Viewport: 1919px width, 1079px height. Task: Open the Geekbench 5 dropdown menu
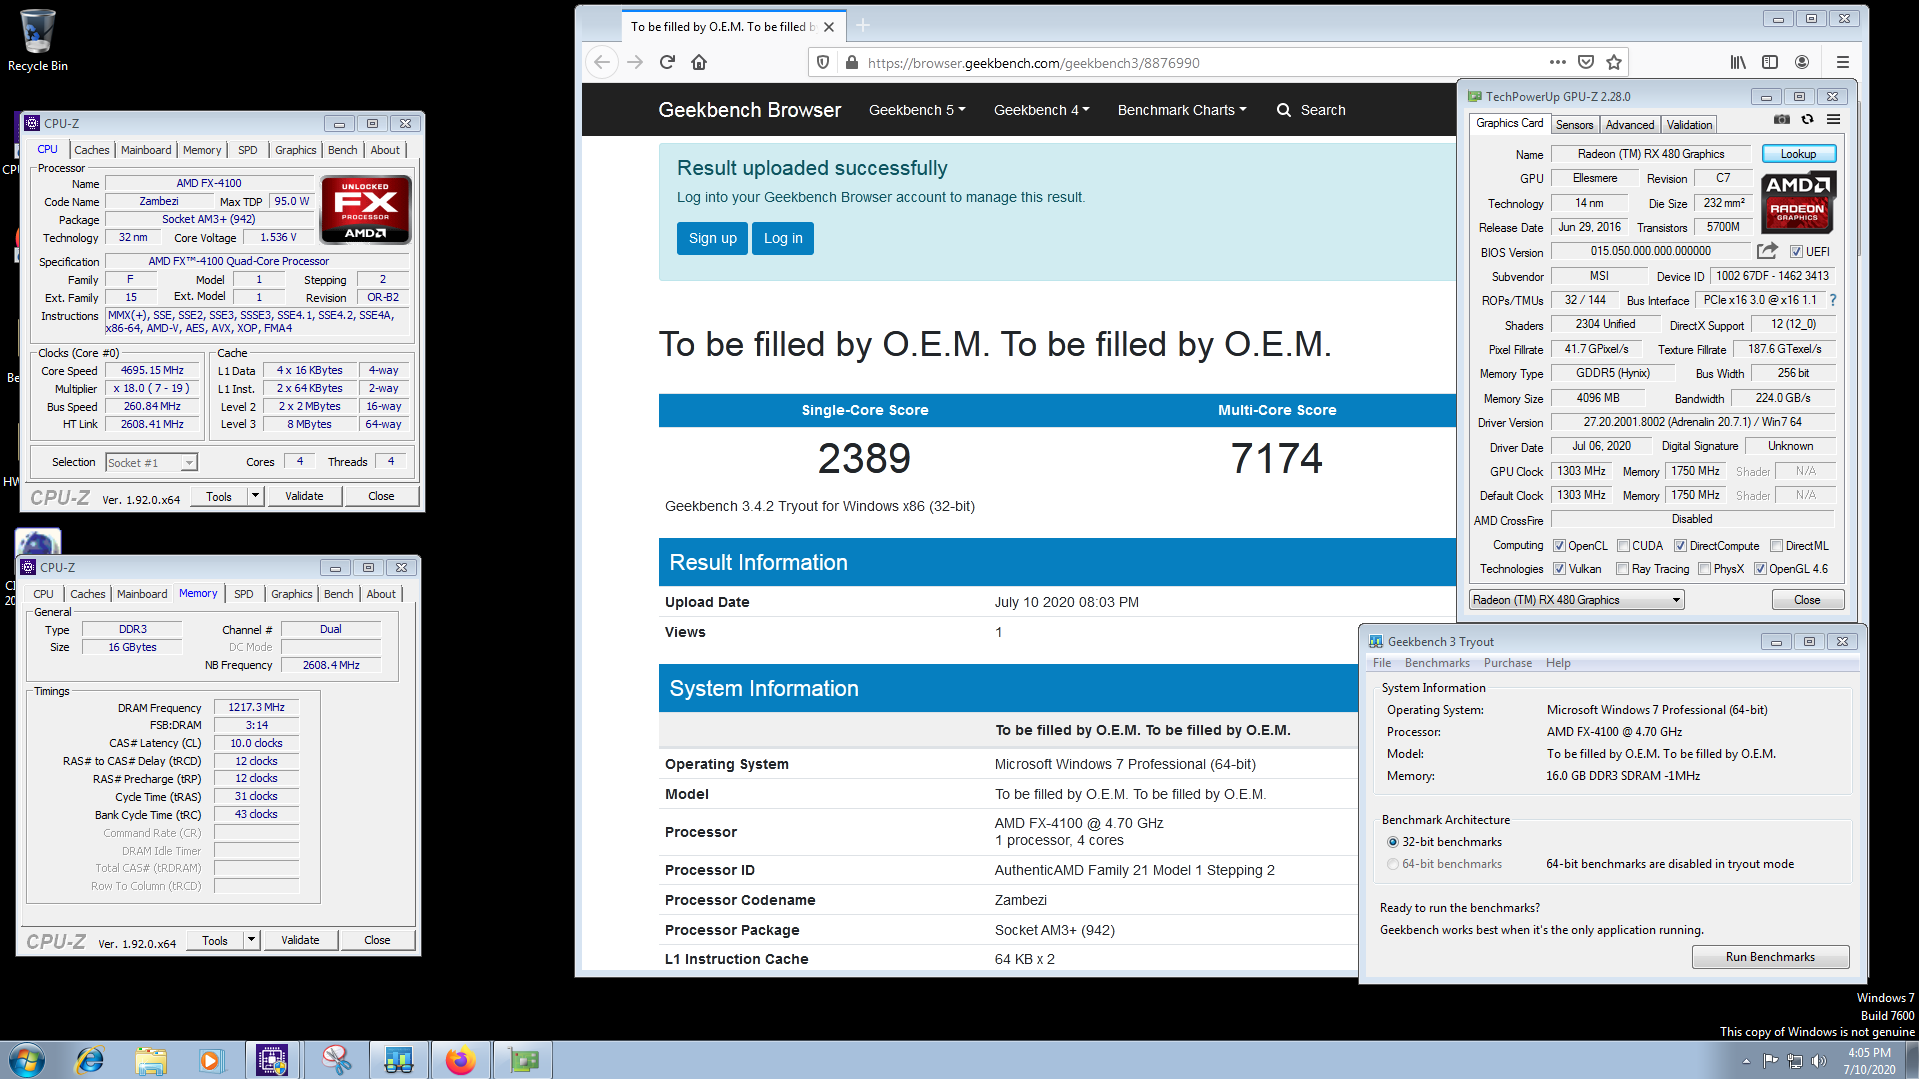(x=917, y=110)
